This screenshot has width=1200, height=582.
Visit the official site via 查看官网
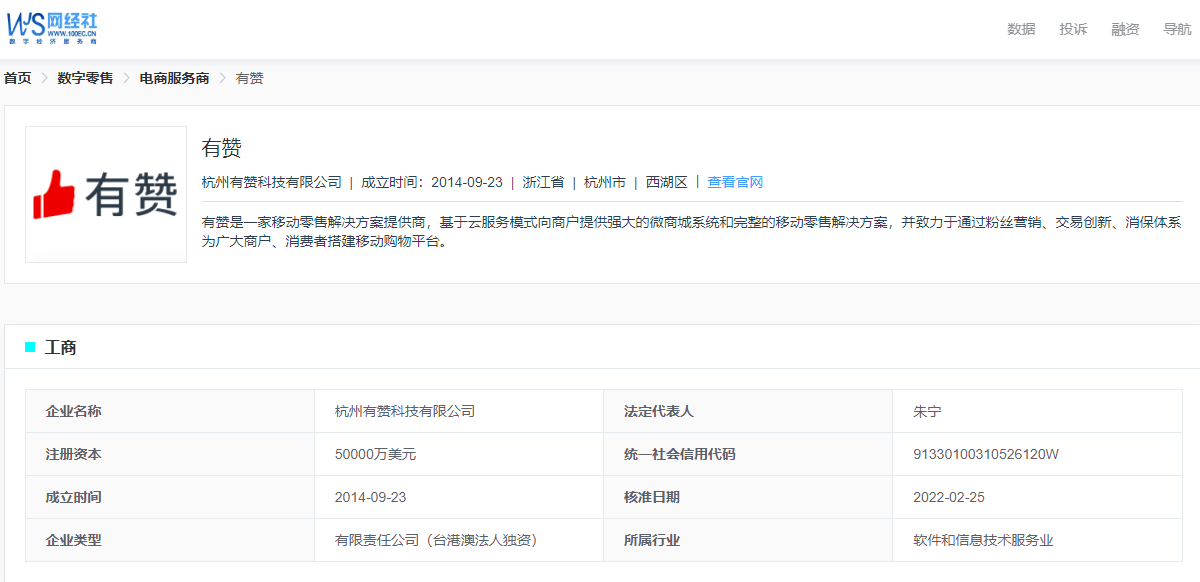[x=735, y=182]
